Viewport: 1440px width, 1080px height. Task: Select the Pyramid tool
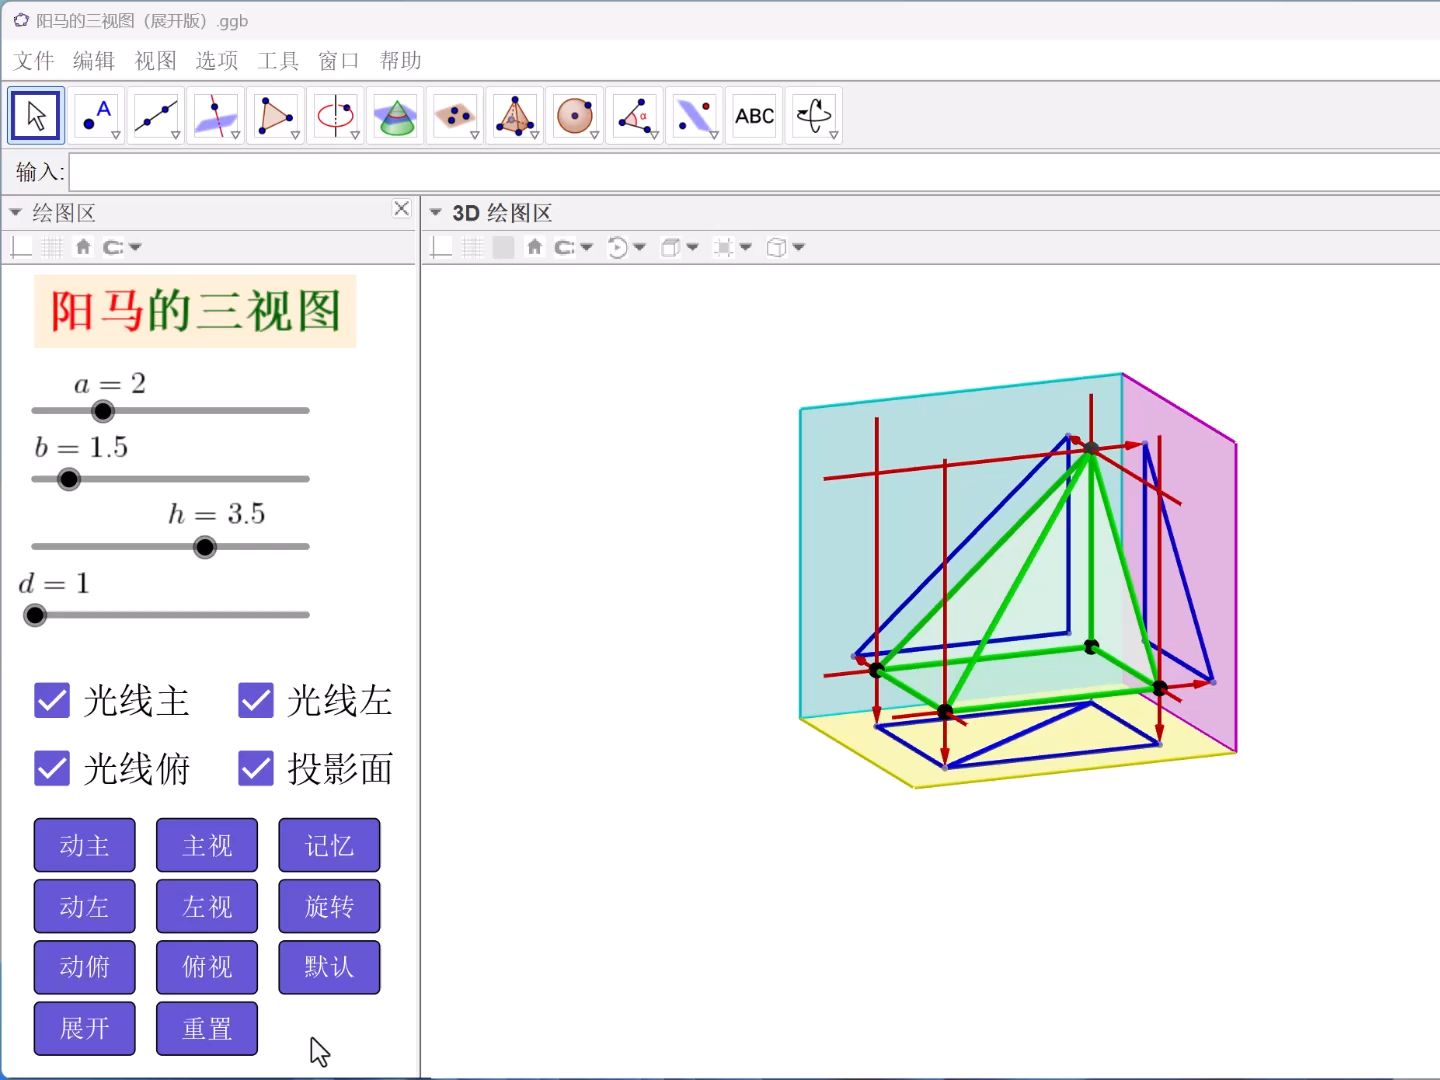pyautogui.click(x=515, y=116)
